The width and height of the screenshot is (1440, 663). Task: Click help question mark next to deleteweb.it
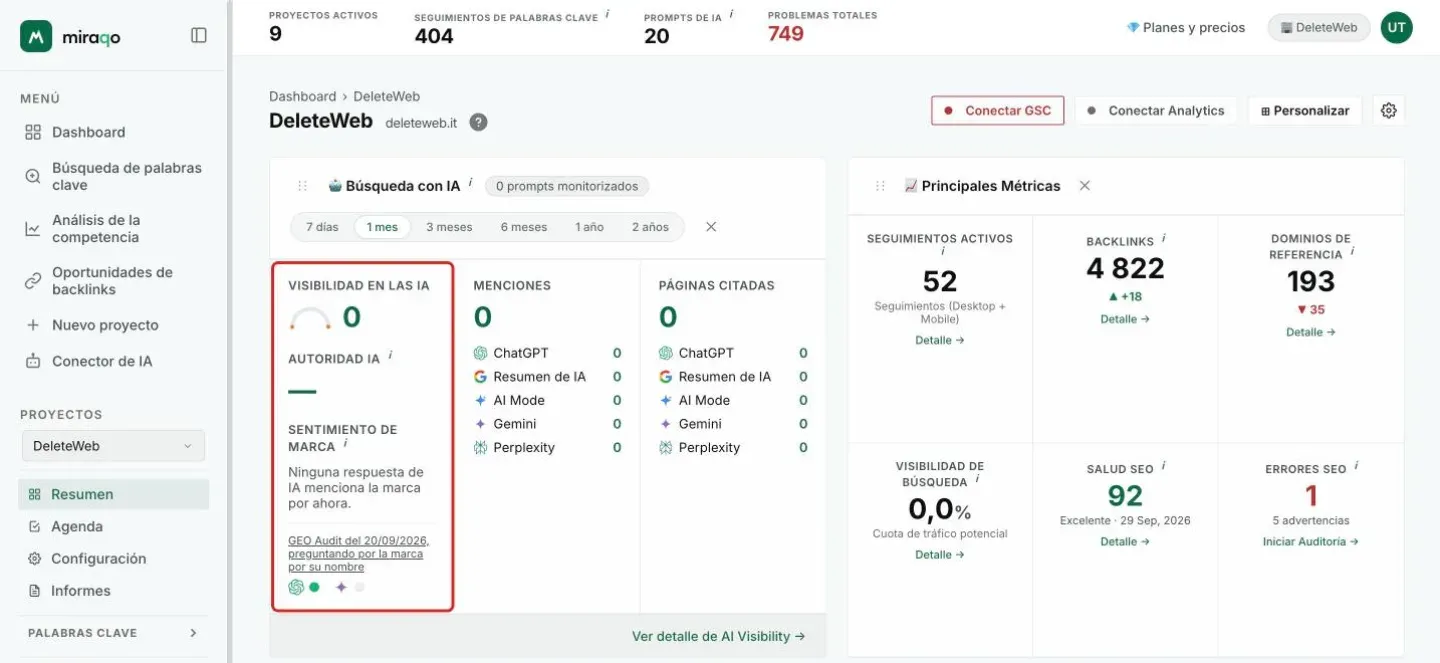point(479,122)
